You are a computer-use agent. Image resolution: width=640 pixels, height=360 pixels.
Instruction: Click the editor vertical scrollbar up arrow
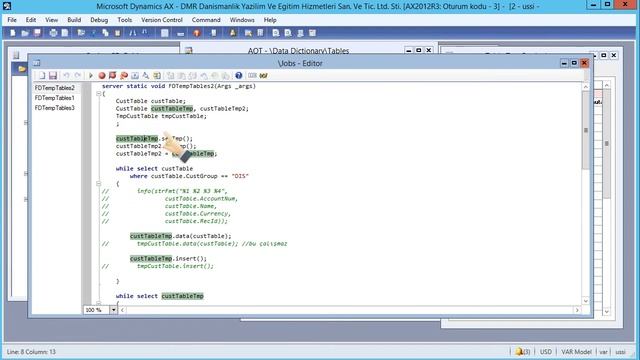tap(586, 87)
